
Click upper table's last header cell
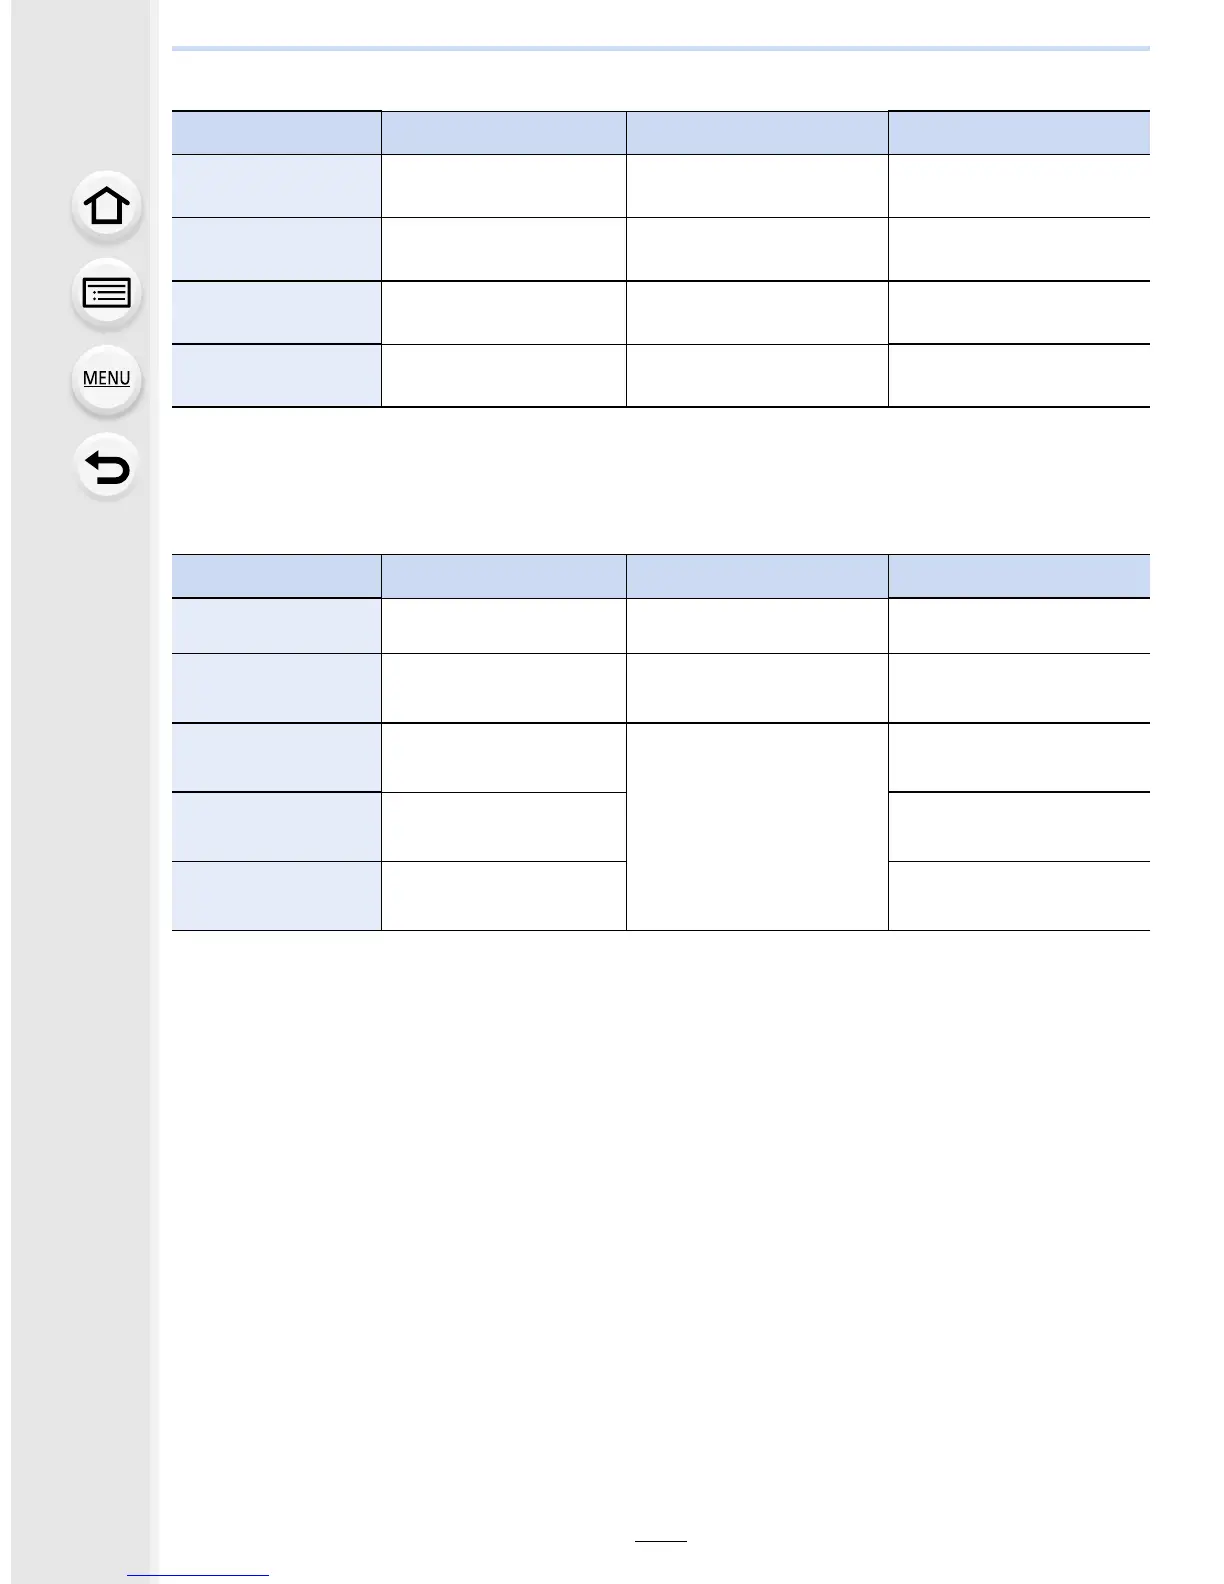pos(1018,132)
